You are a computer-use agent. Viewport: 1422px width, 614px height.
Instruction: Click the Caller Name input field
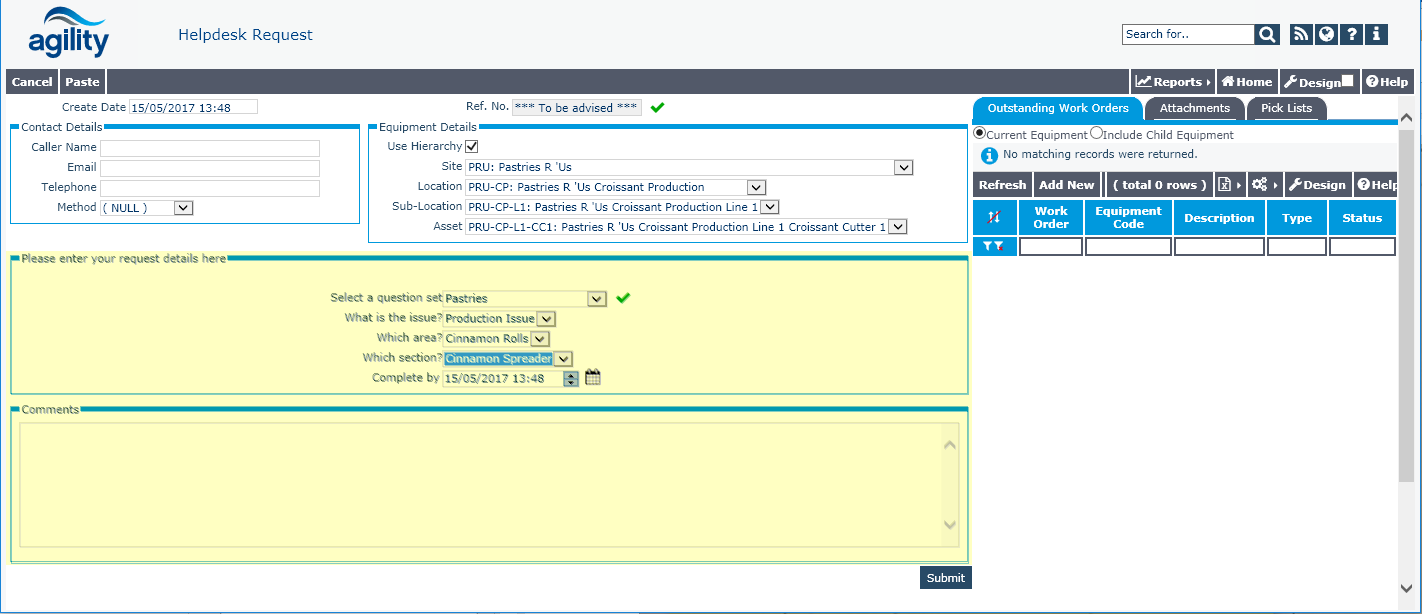[209, 148]
